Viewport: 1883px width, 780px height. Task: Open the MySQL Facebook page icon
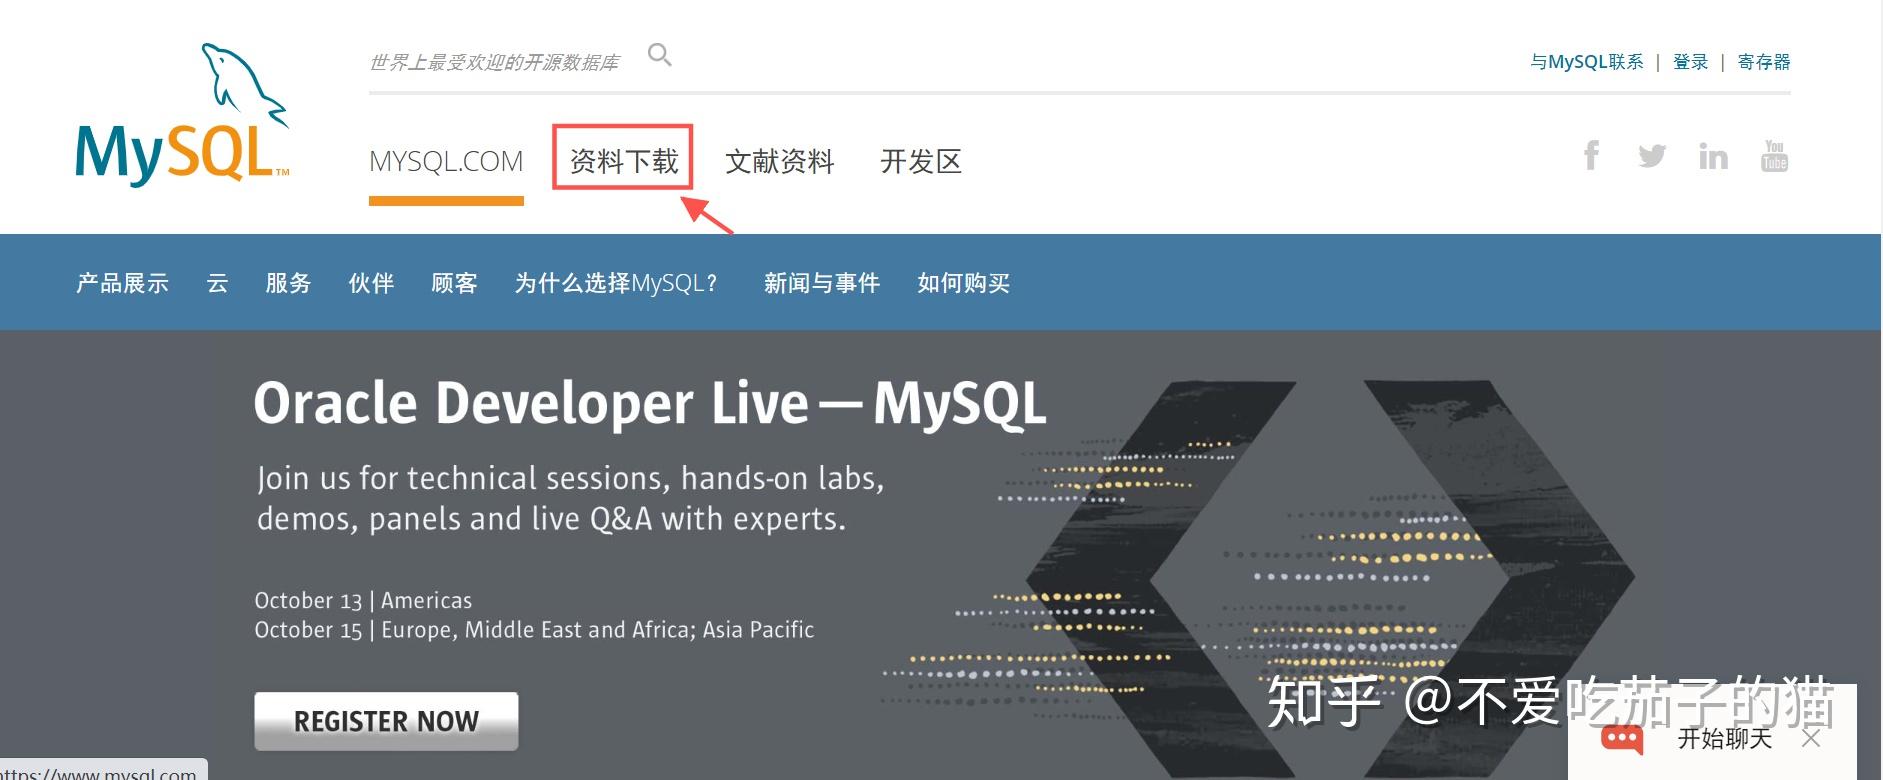1591,155
